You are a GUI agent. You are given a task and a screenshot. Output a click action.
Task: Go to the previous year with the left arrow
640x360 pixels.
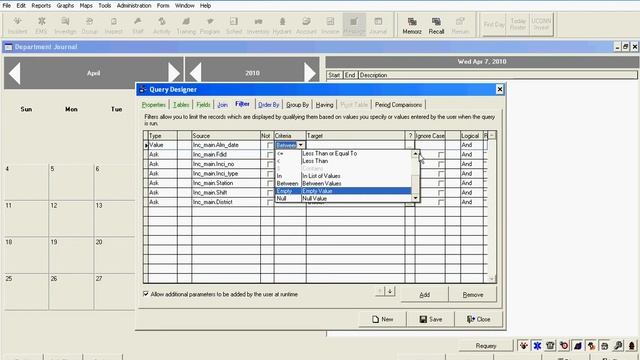(x=196, y=73)
